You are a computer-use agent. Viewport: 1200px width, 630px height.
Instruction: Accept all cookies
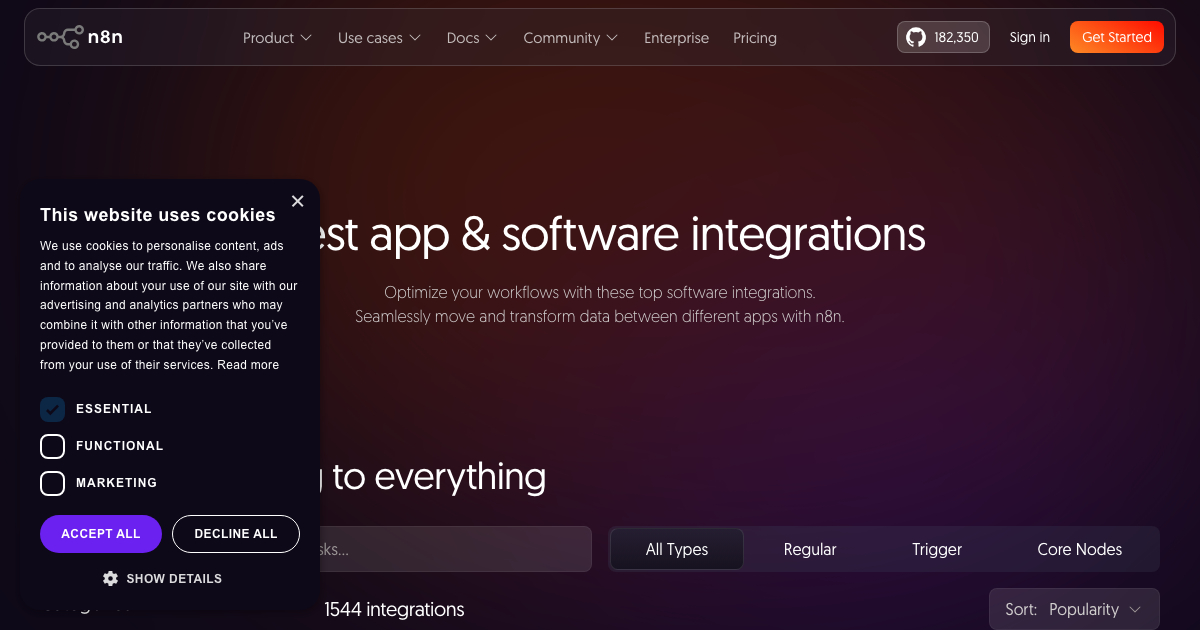pos(101,534)
